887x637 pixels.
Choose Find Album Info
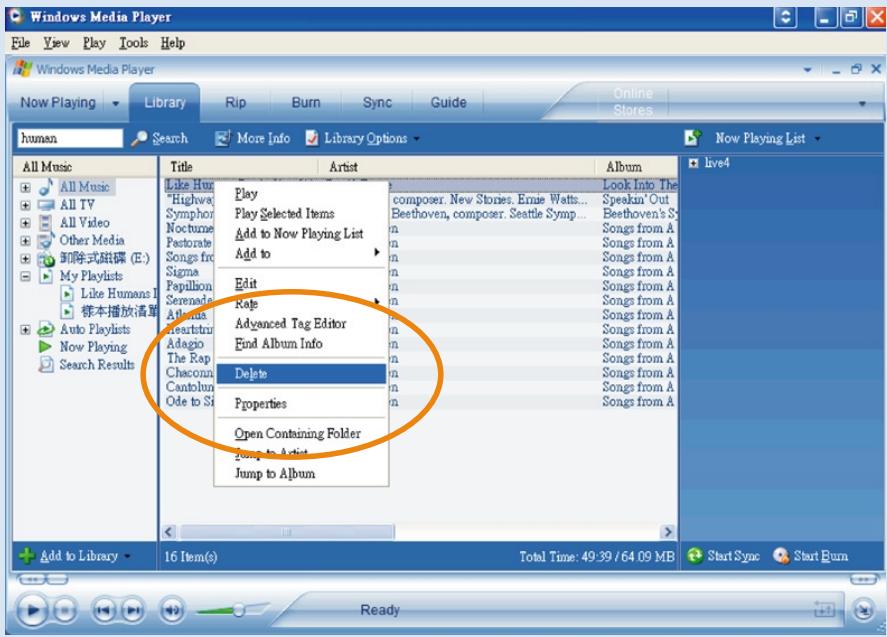302,343
